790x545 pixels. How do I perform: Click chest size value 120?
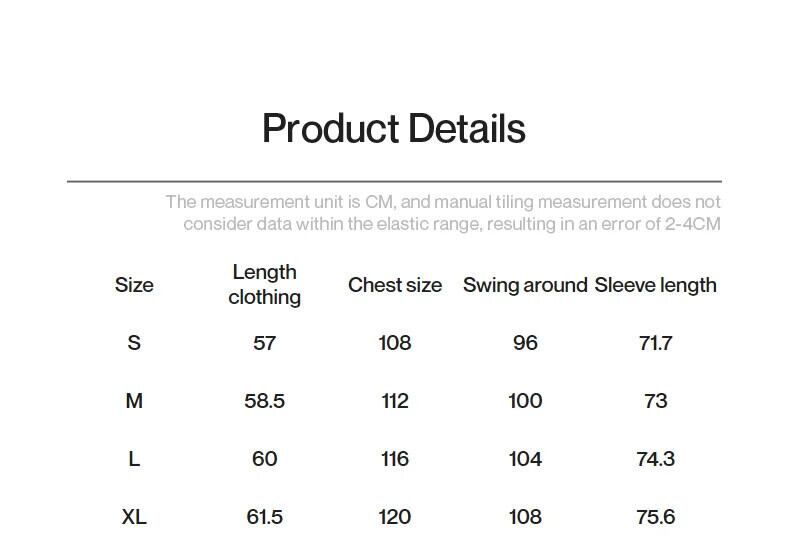coord(394,517)
